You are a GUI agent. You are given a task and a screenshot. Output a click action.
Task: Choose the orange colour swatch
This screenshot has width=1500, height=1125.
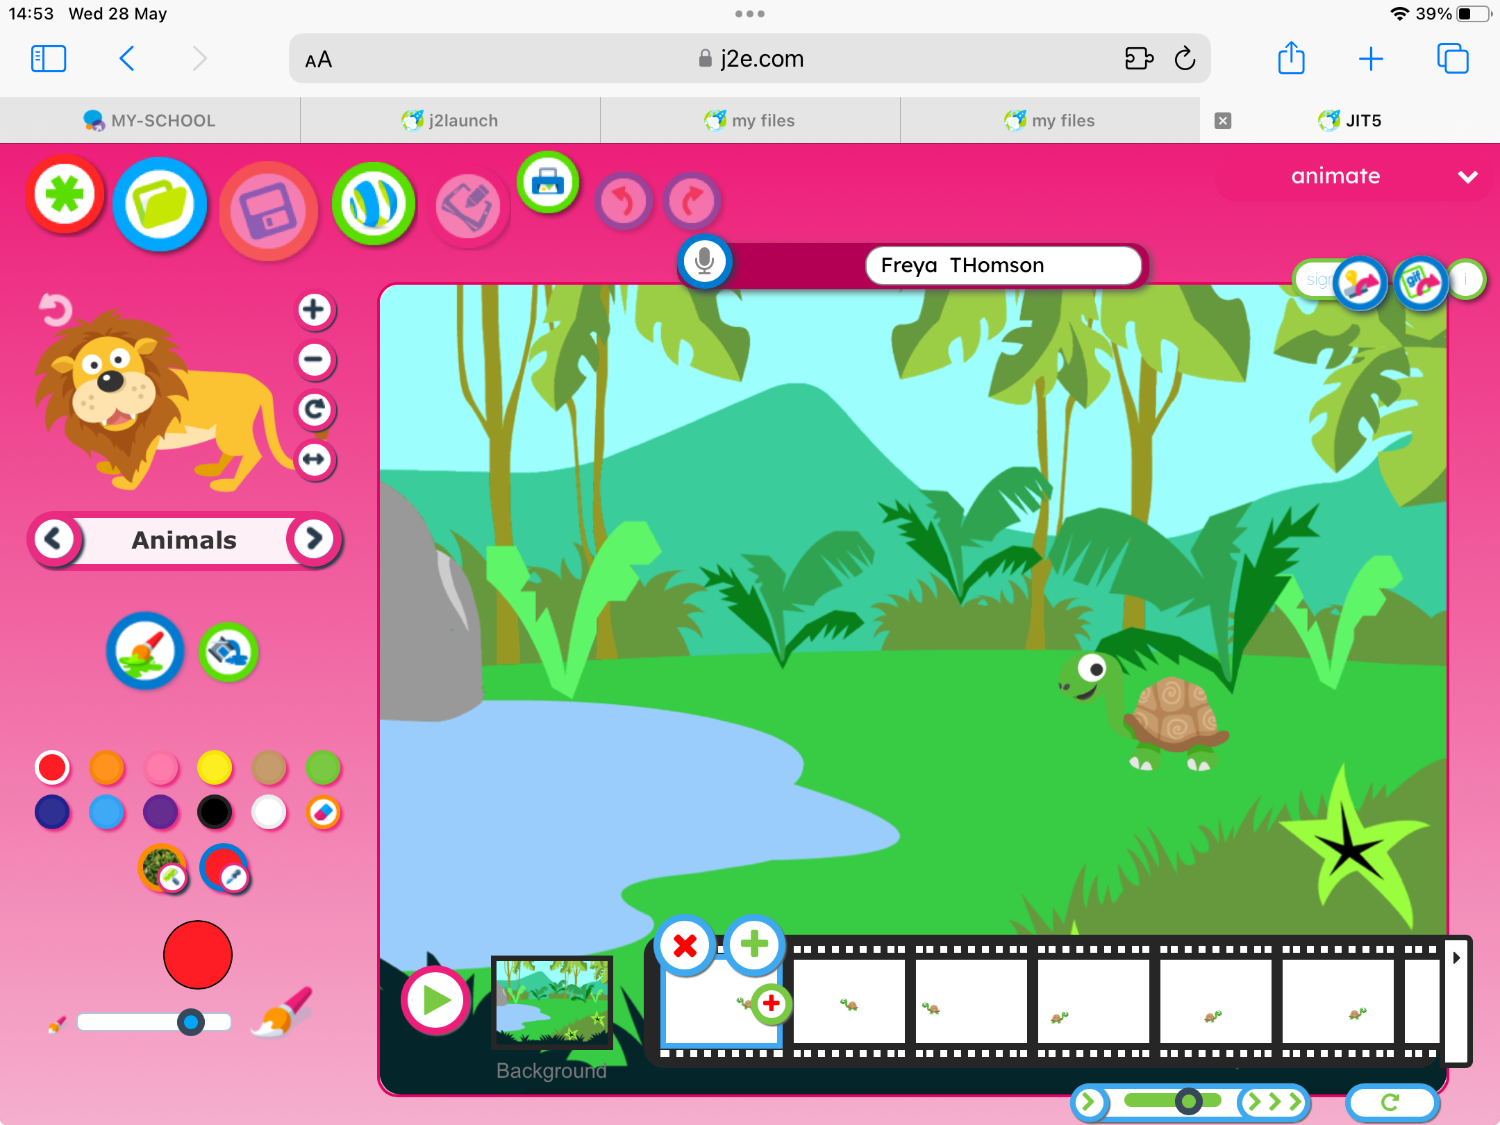106,768
